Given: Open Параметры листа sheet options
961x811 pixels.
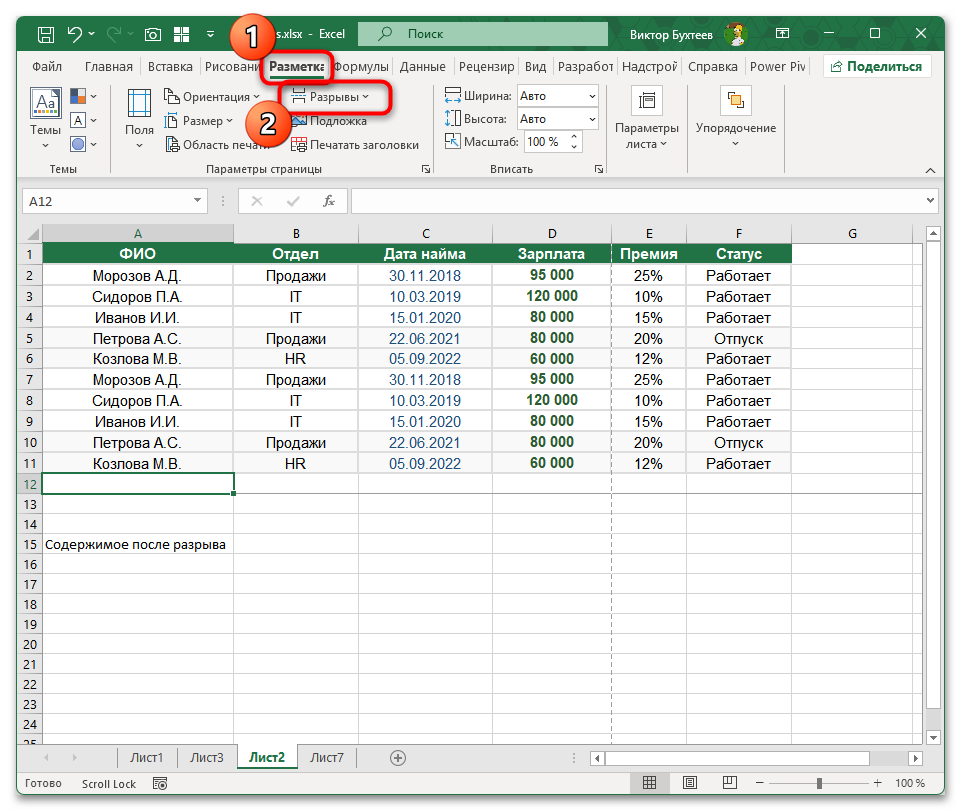Looking at the screenshot, I should click(x=646, y=120).
